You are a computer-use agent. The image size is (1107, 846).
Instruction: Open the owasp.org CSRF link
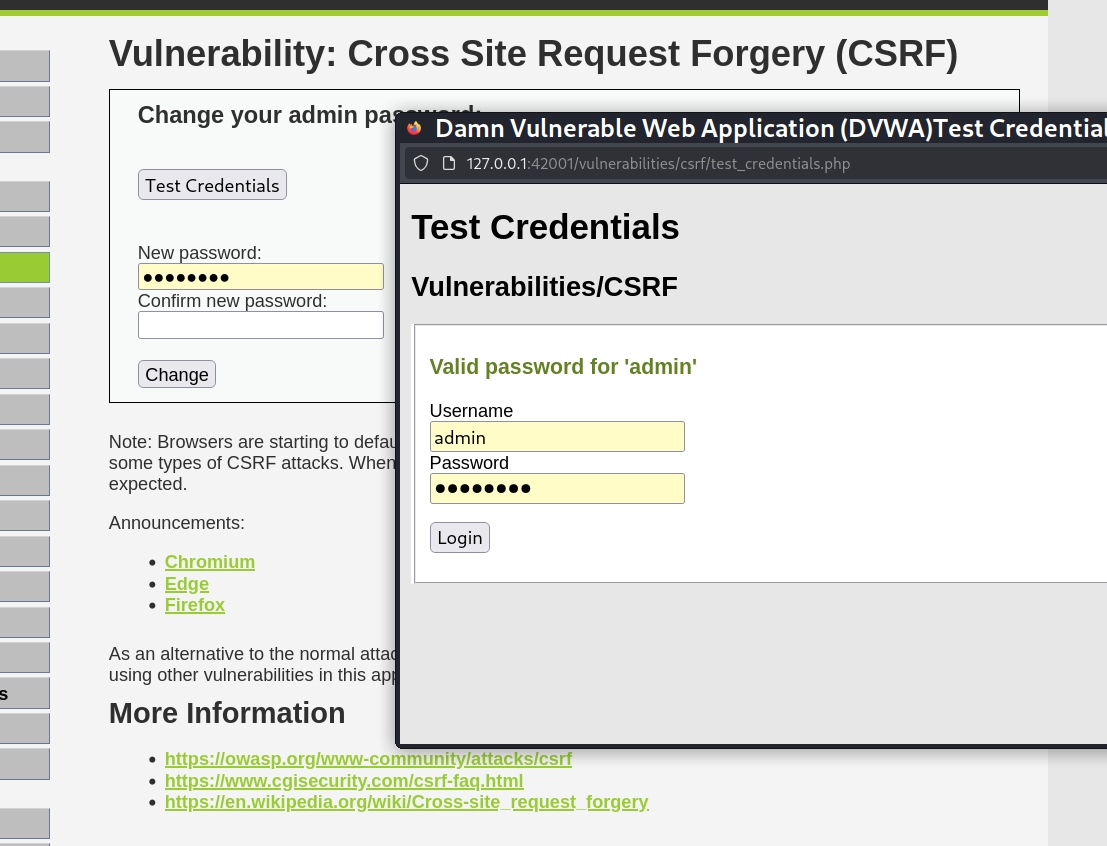click(x=368, y=758)
